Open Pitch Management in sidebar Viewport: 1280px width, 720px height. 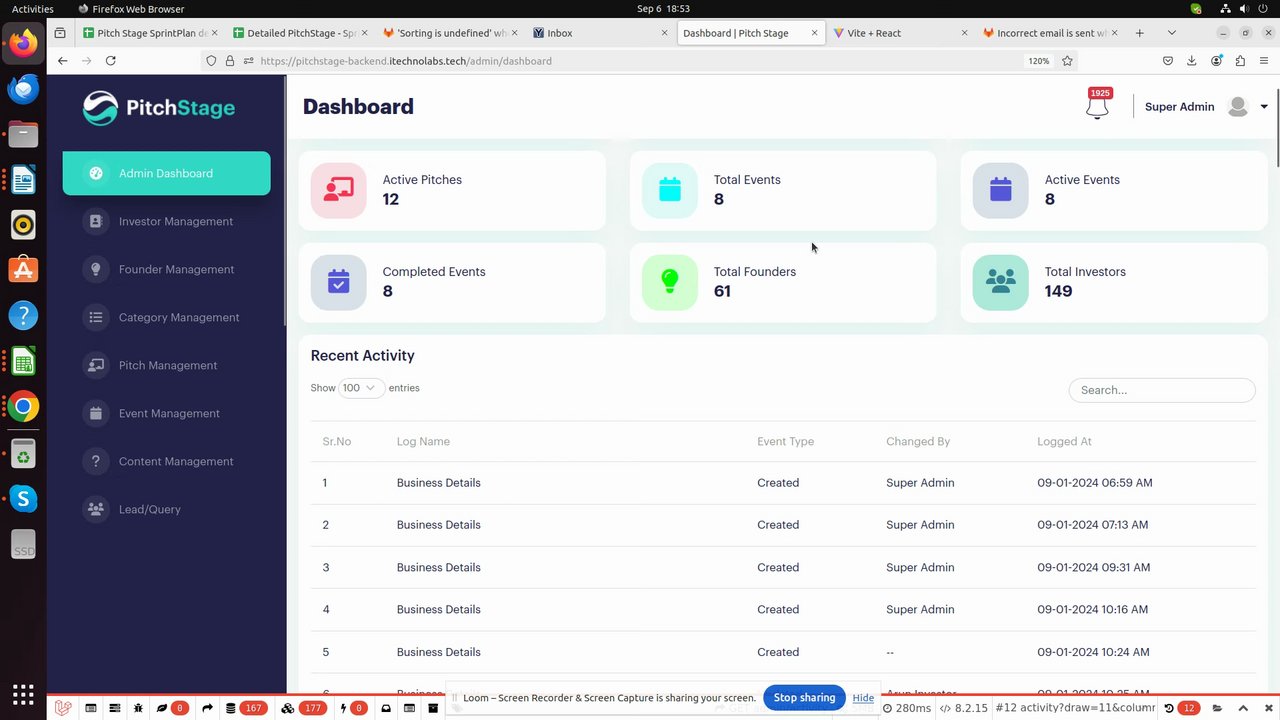pyautogui.click(x=166, y=365)
